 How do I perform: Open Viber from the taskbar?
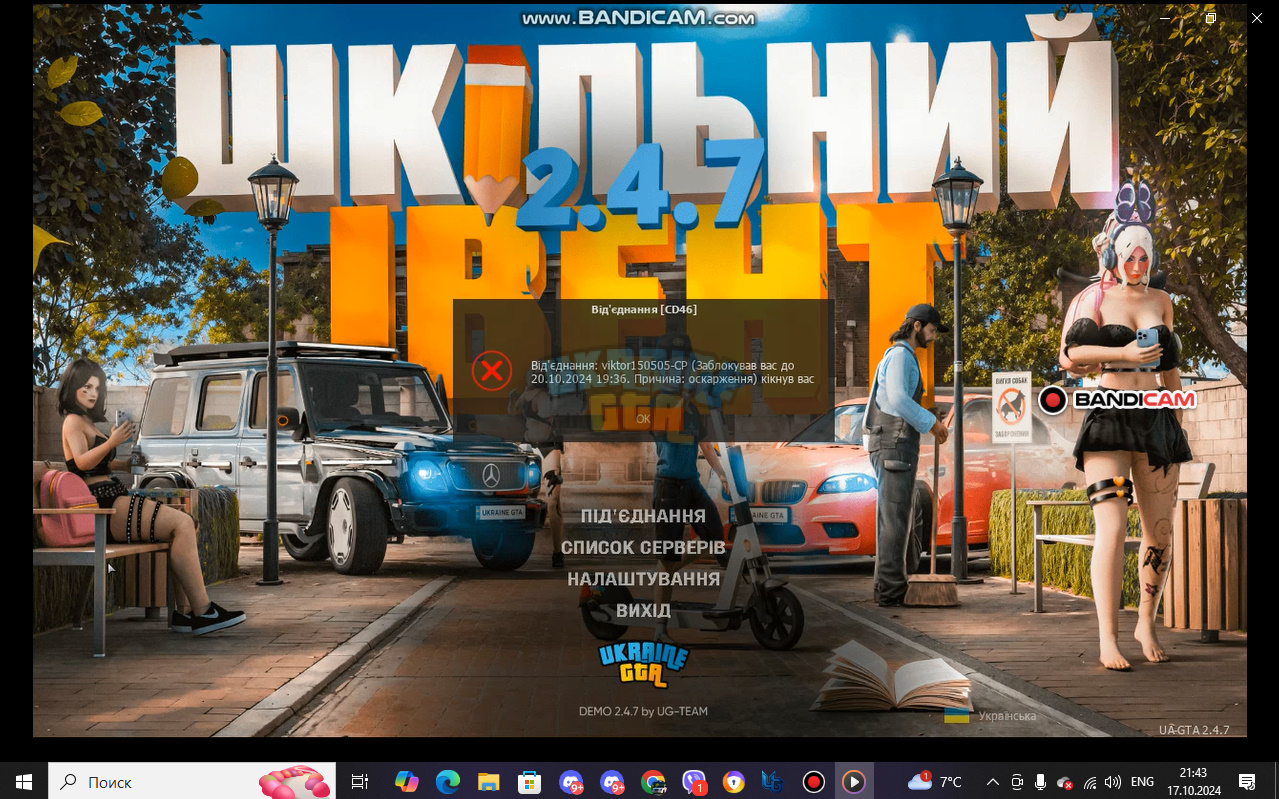pos(693,781)
